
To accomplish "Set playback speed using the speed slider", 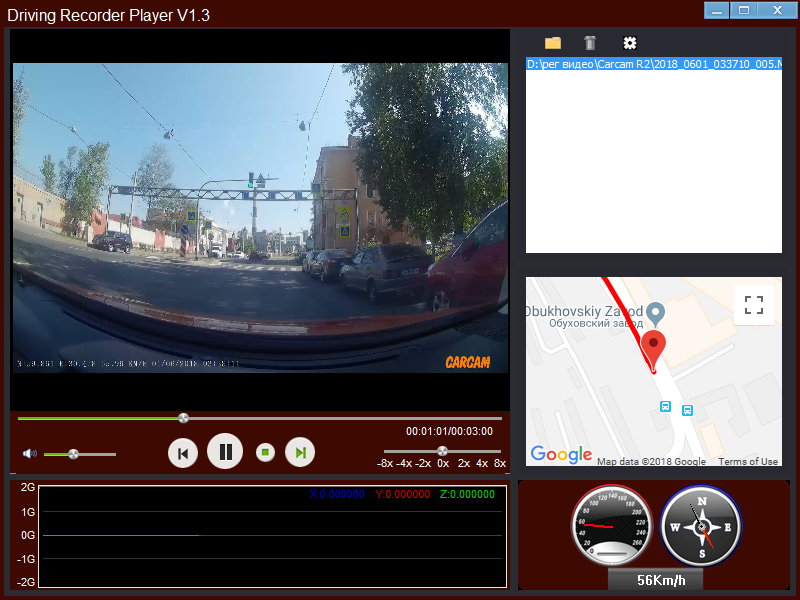I will (x=442, y=450).
